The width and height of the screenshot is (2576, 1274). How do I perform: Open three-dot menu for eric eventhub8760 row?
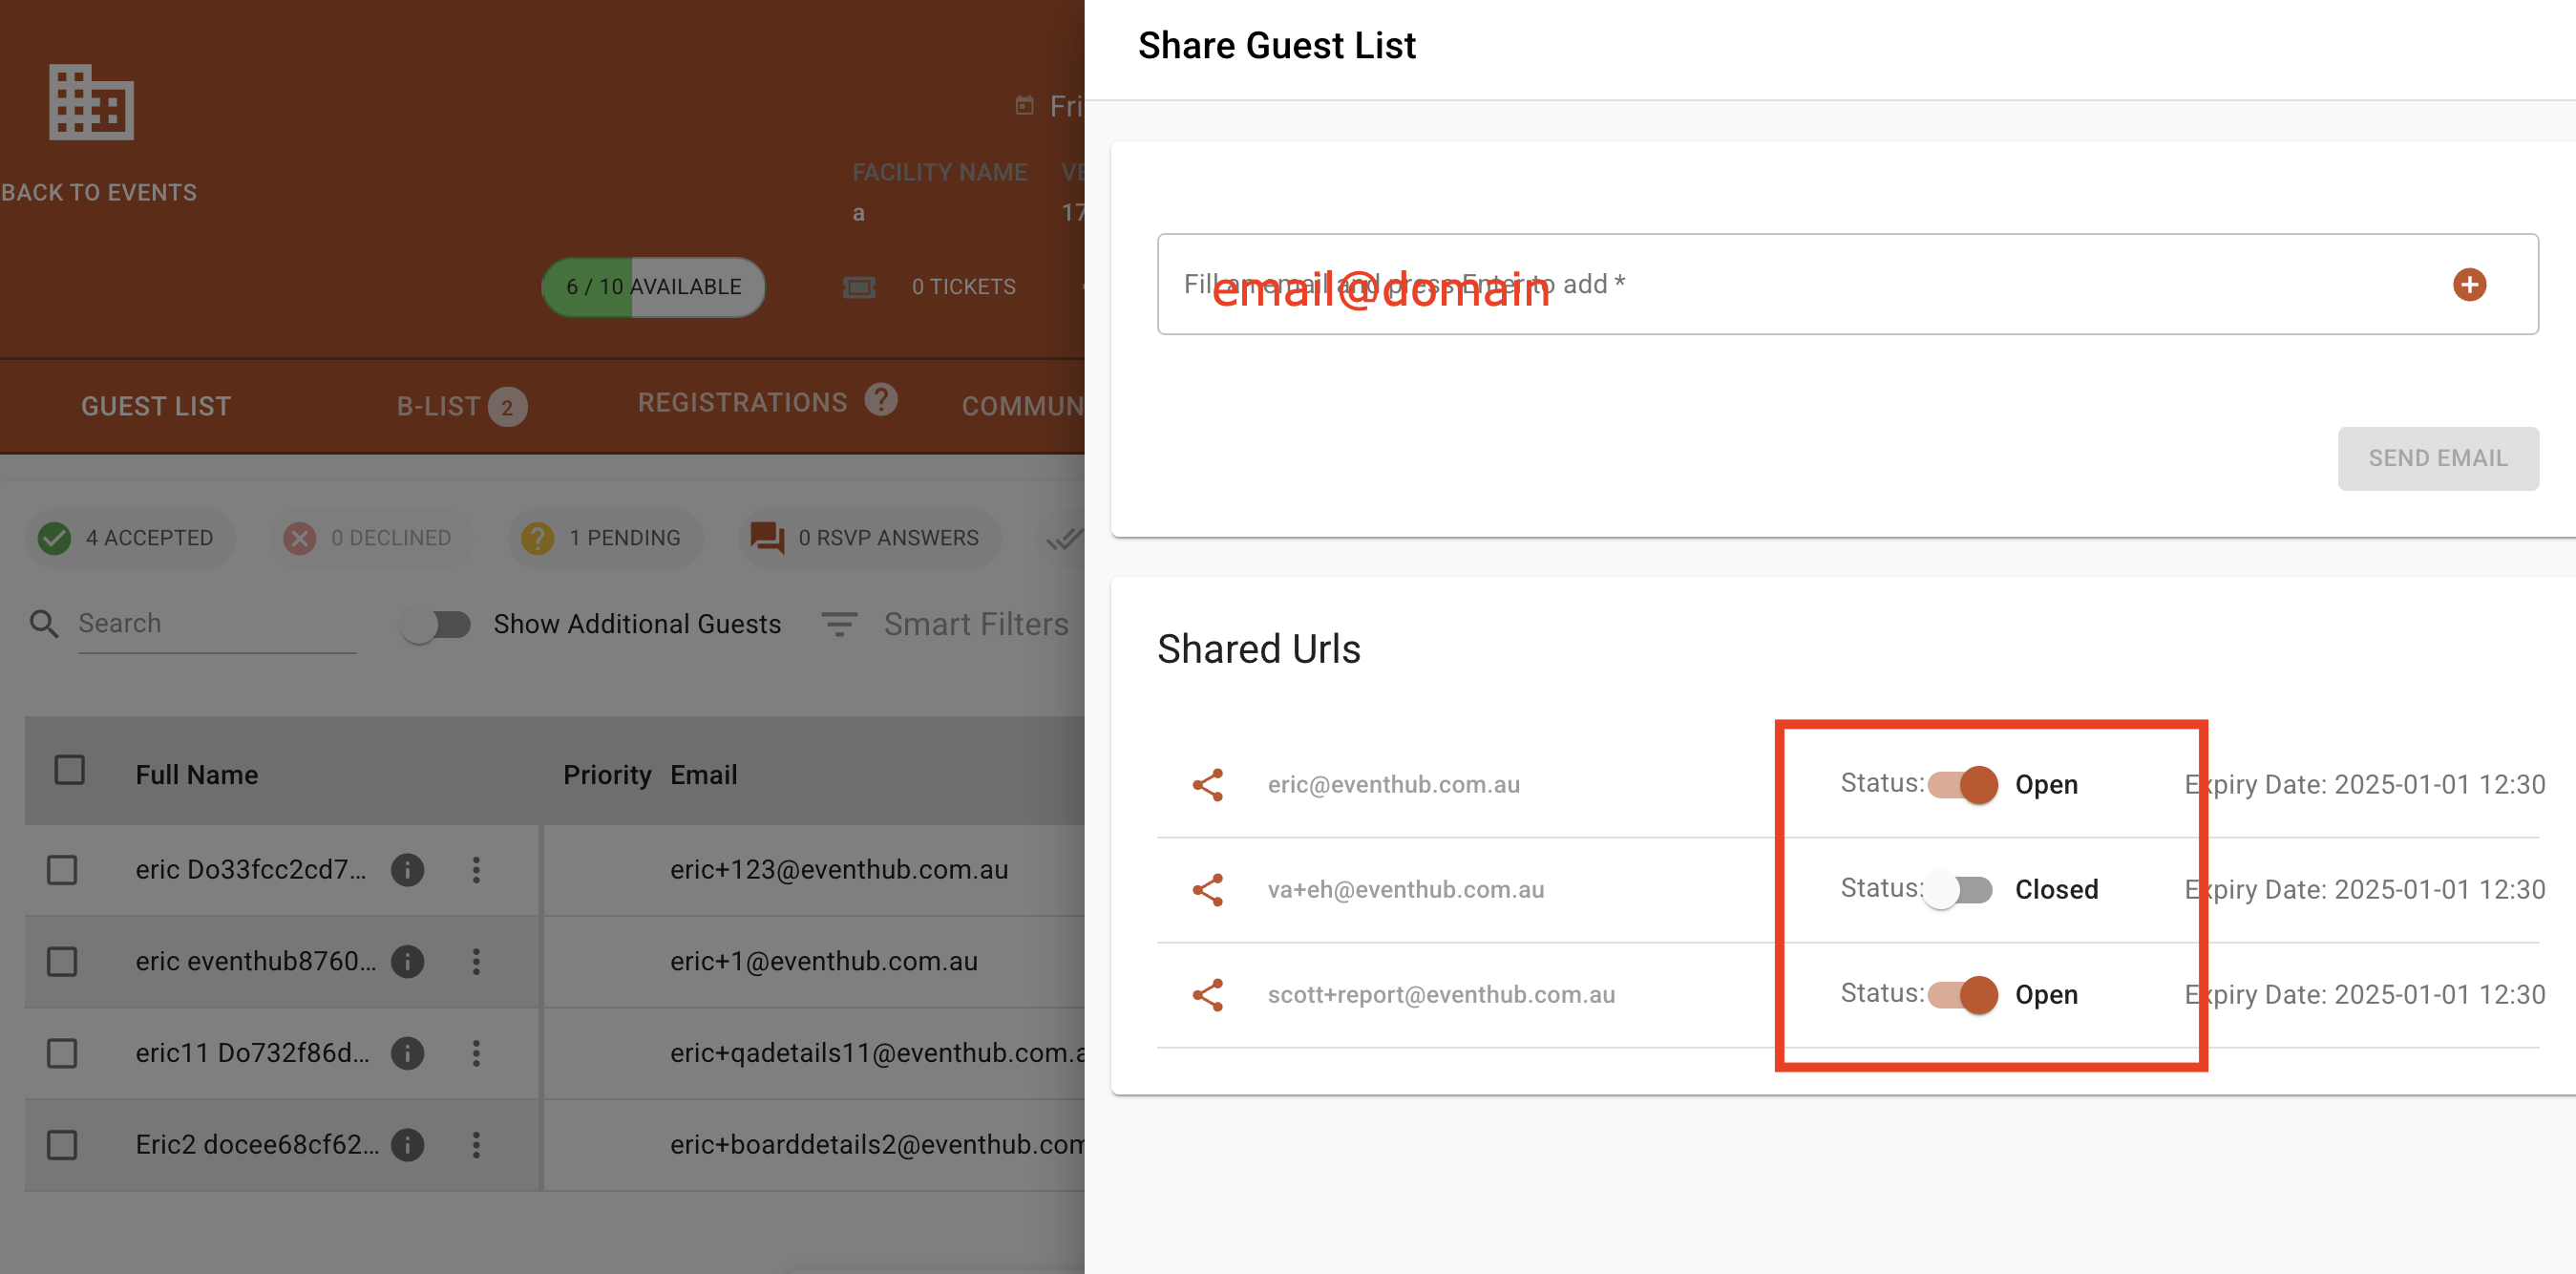coord(476,962)
